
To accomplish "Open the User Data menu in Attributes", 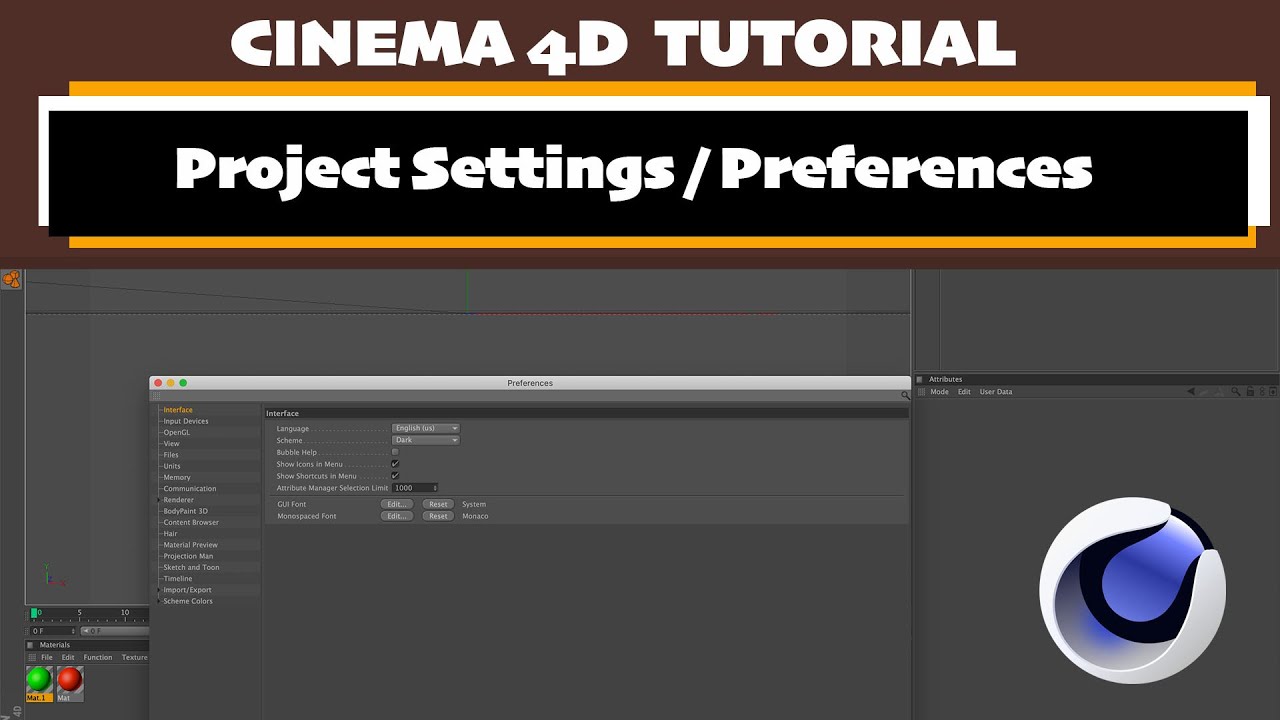I will (x=996, y=392).
